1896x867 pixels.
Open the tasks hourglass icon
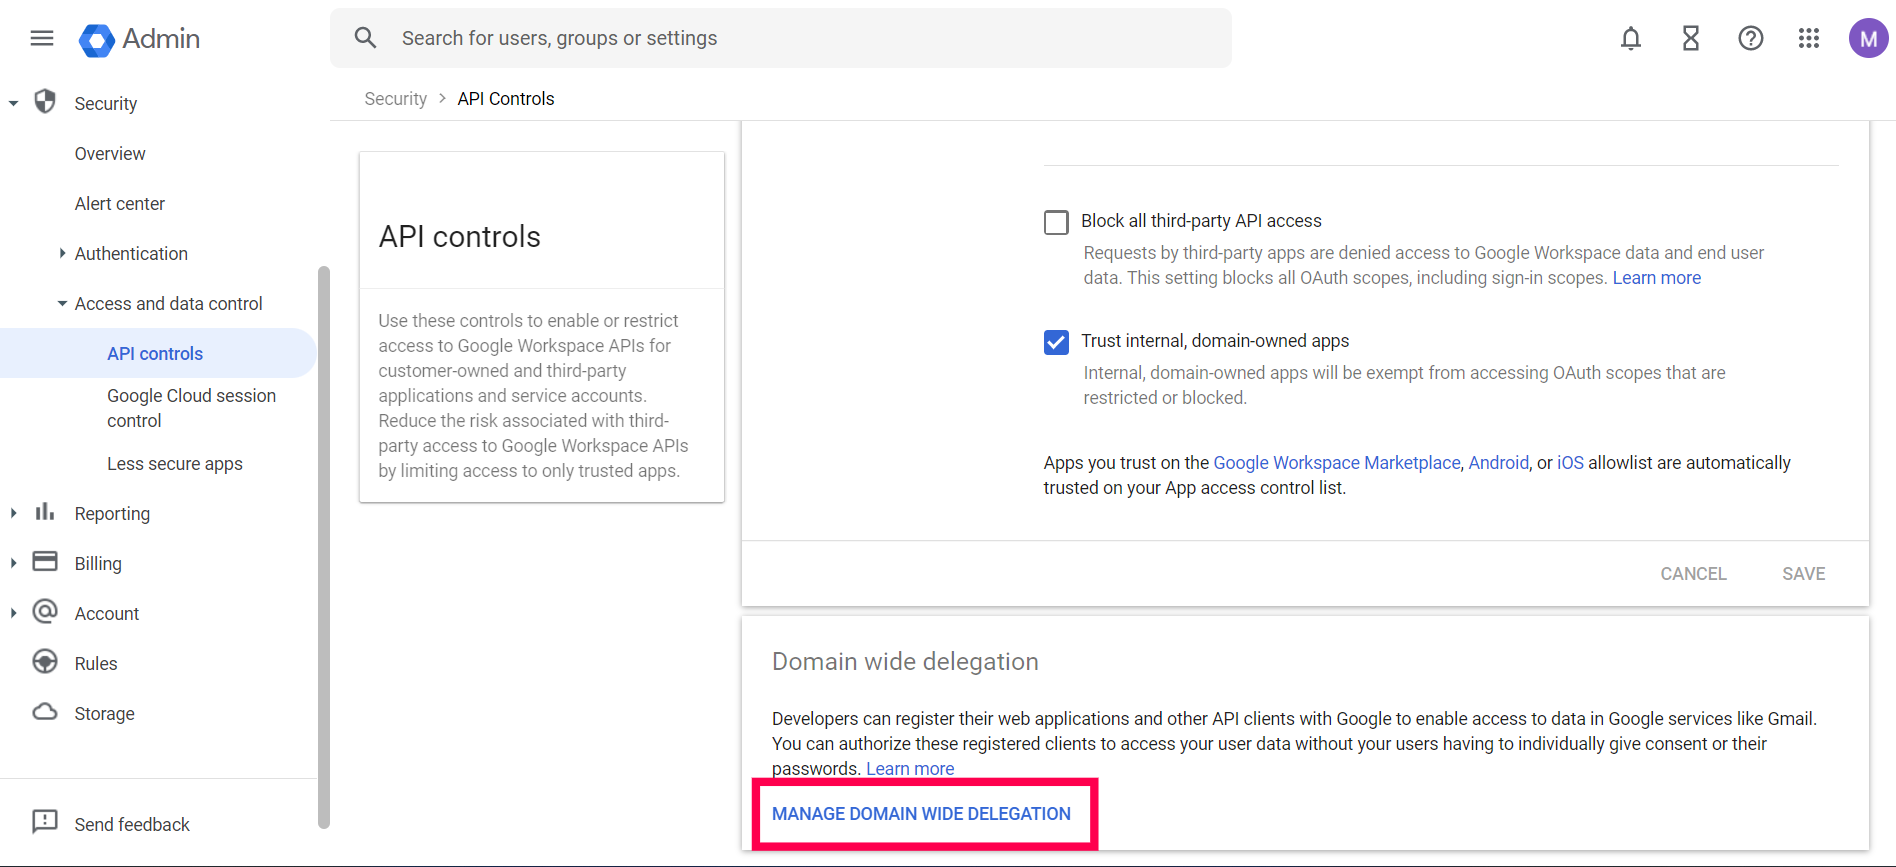click(1691, 39)
